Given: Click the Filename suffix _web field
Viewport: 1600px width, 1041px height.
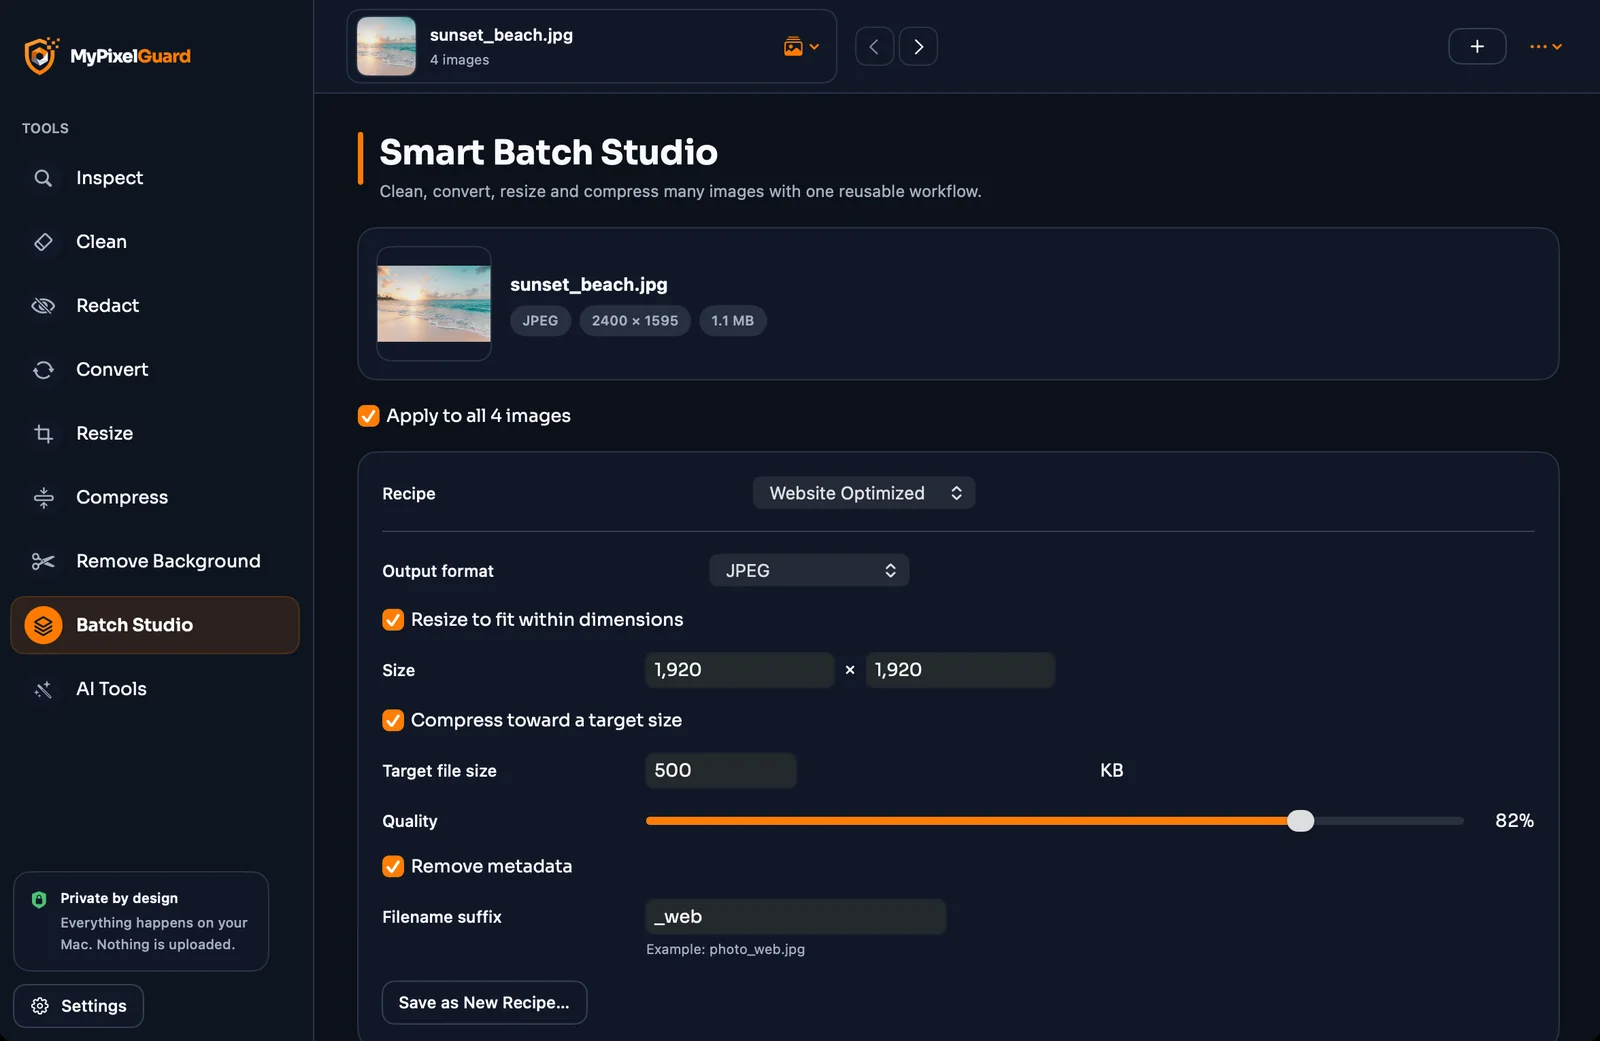Looking at the screenshot, I should coord(796,917).
